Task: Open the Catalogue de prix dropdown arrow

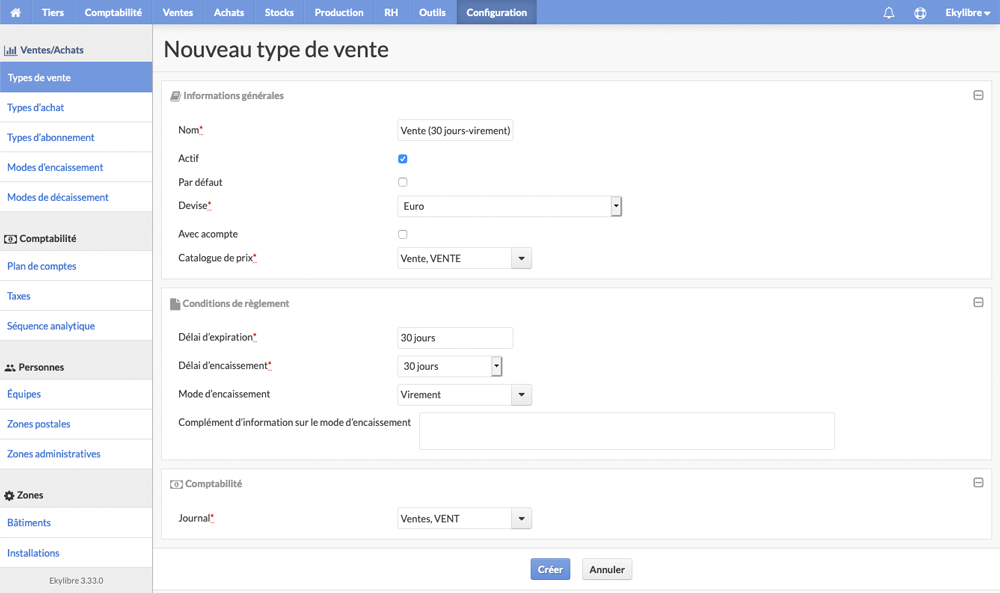Action: click(521, 258)
